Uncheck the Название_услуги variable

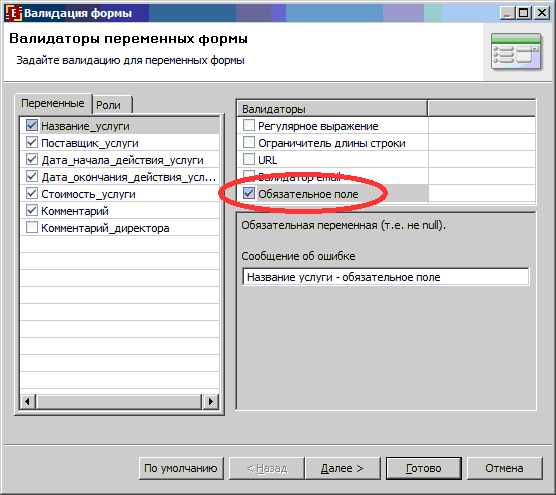pos(32,125)
